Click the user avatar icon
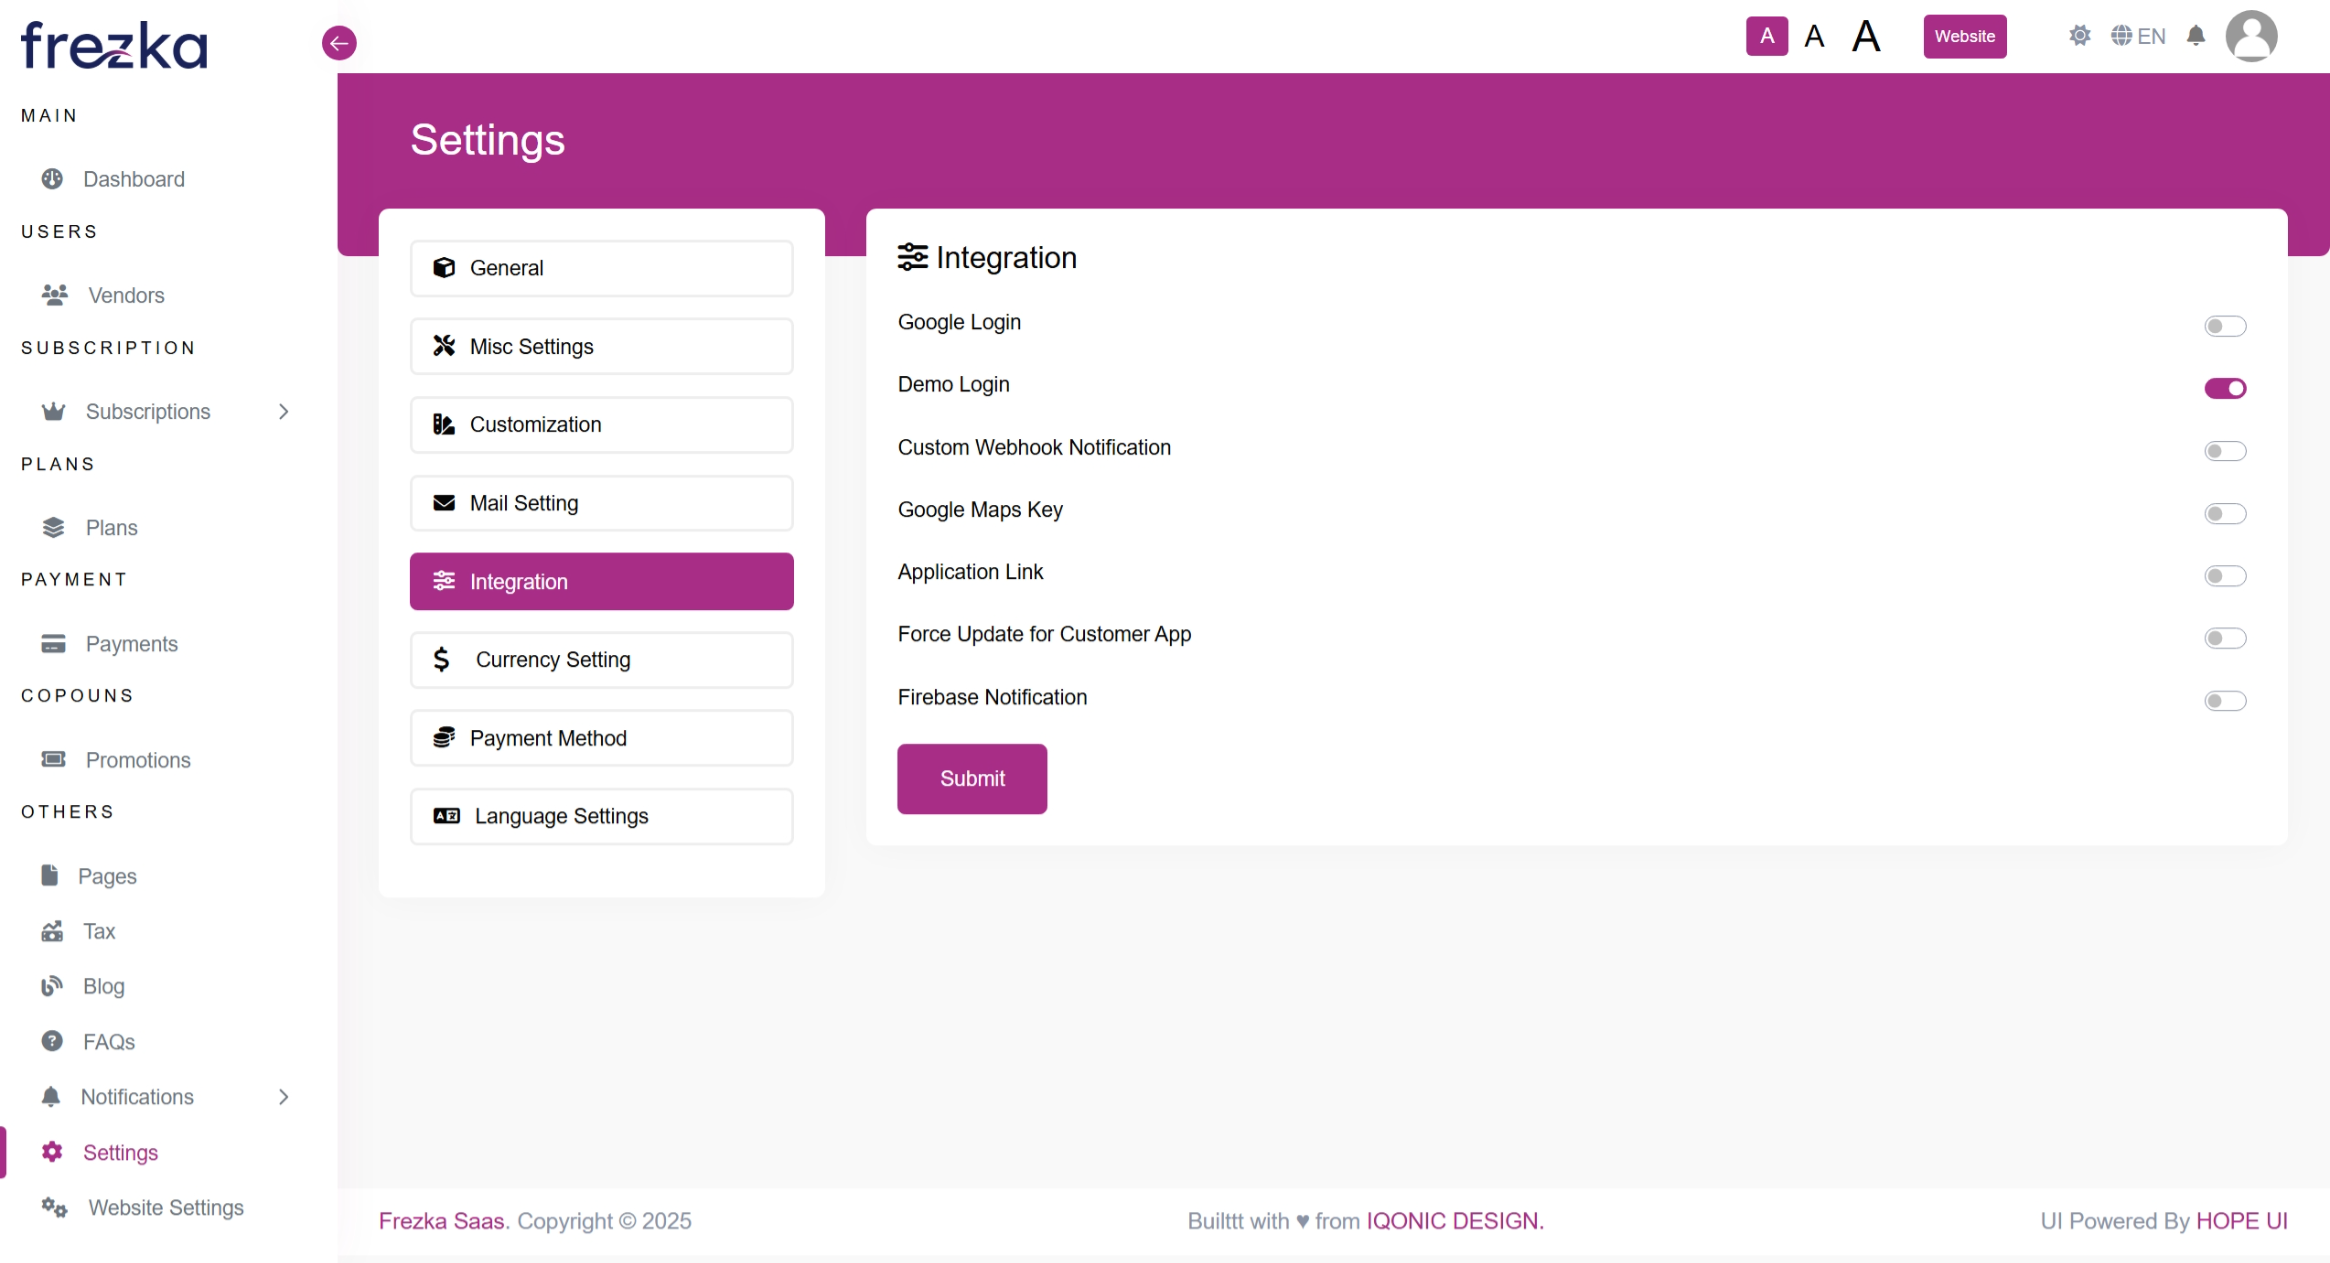The image size is (2330, 1263). coord(2250,37)
